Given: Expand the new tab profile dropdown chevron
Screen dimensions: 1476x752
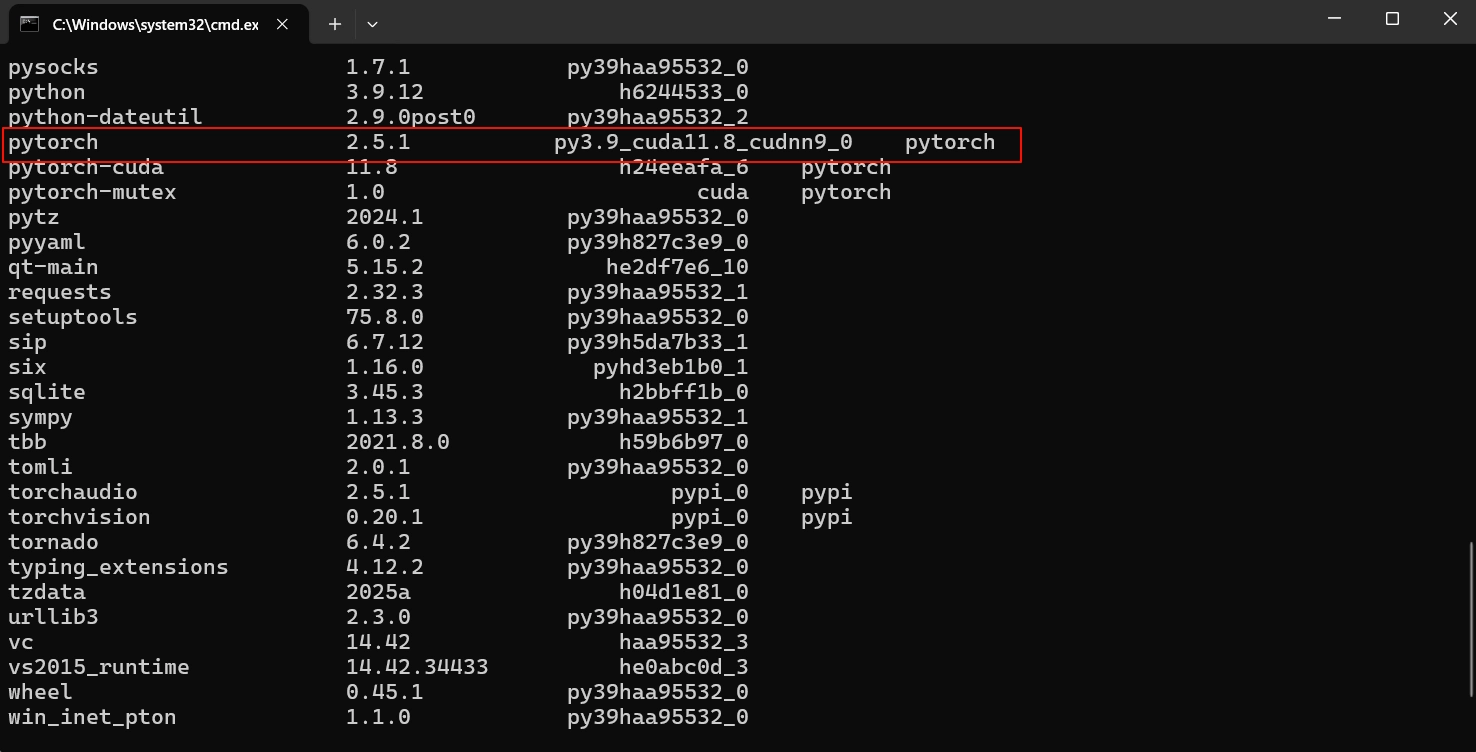Looking at the screenshot, I should tap(372, 24).
